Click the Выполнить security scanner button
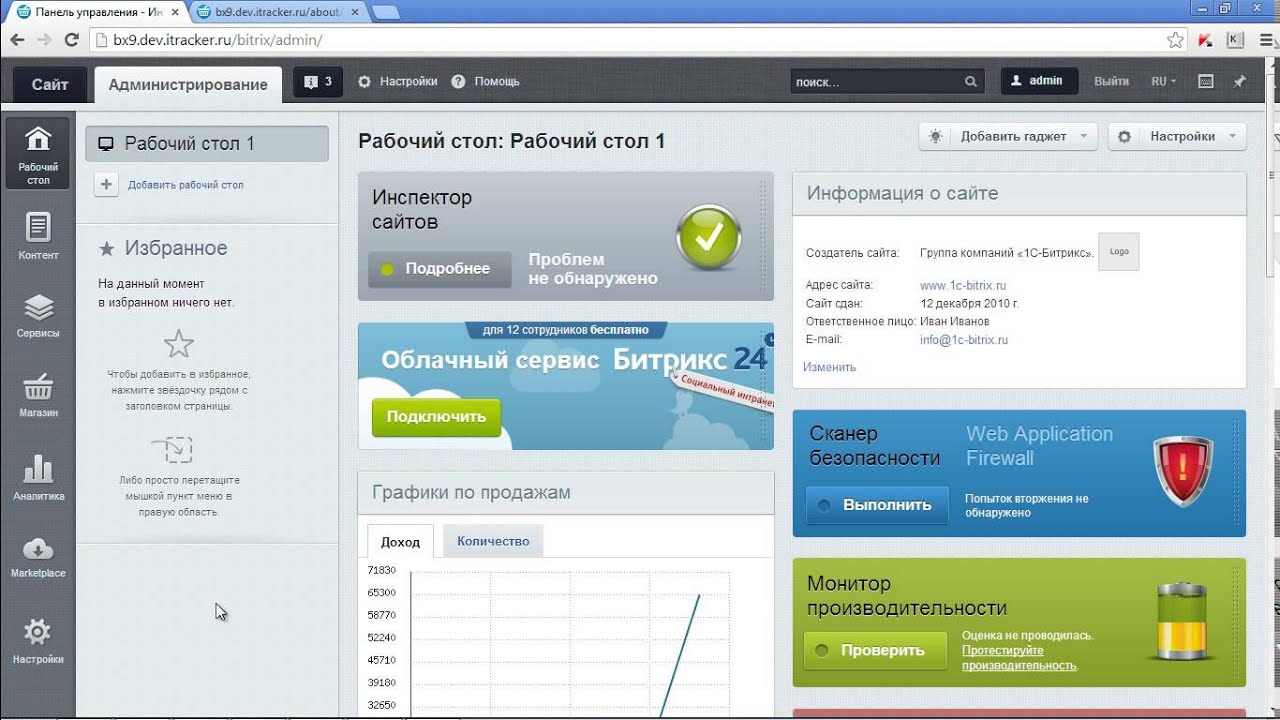Screen dimensions: 1280x720 [x=877, y=505]
